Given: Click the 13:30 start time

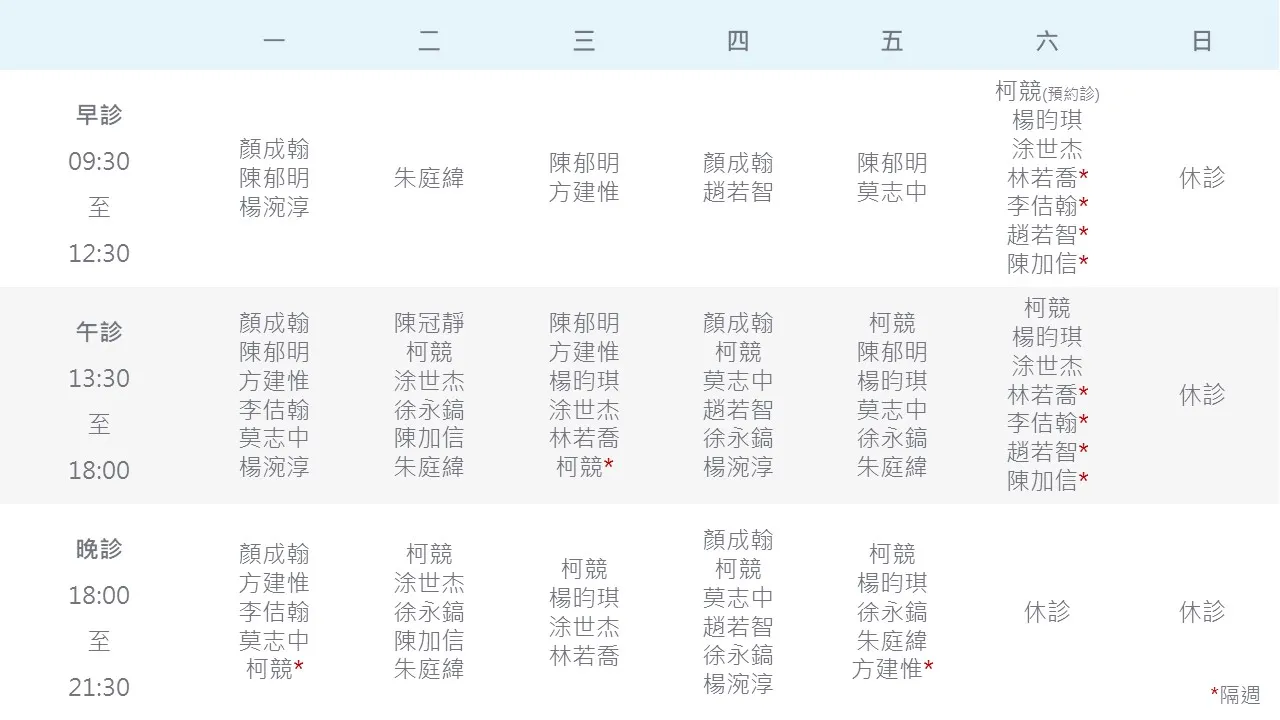Looking at the screenshot, I should pyautogui.click(x=99, y=378).
